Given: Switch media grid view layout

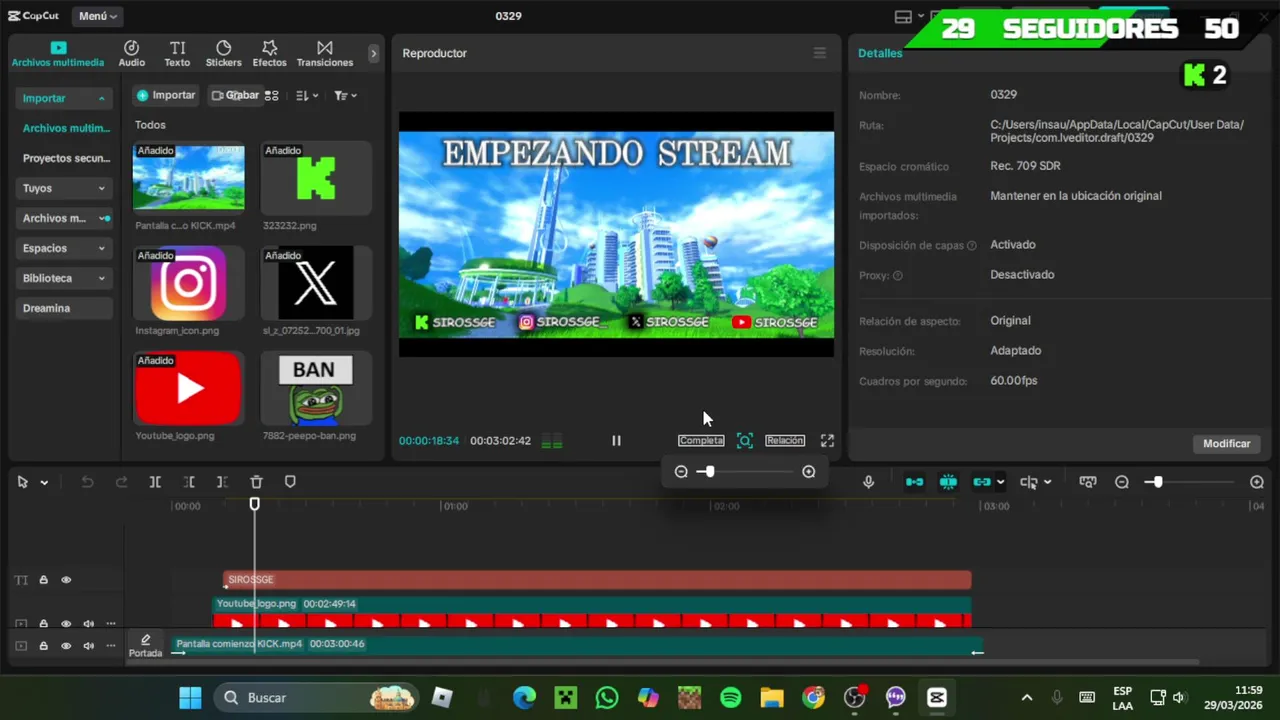Looking at the screenshot, I should [x=271, y=96].
